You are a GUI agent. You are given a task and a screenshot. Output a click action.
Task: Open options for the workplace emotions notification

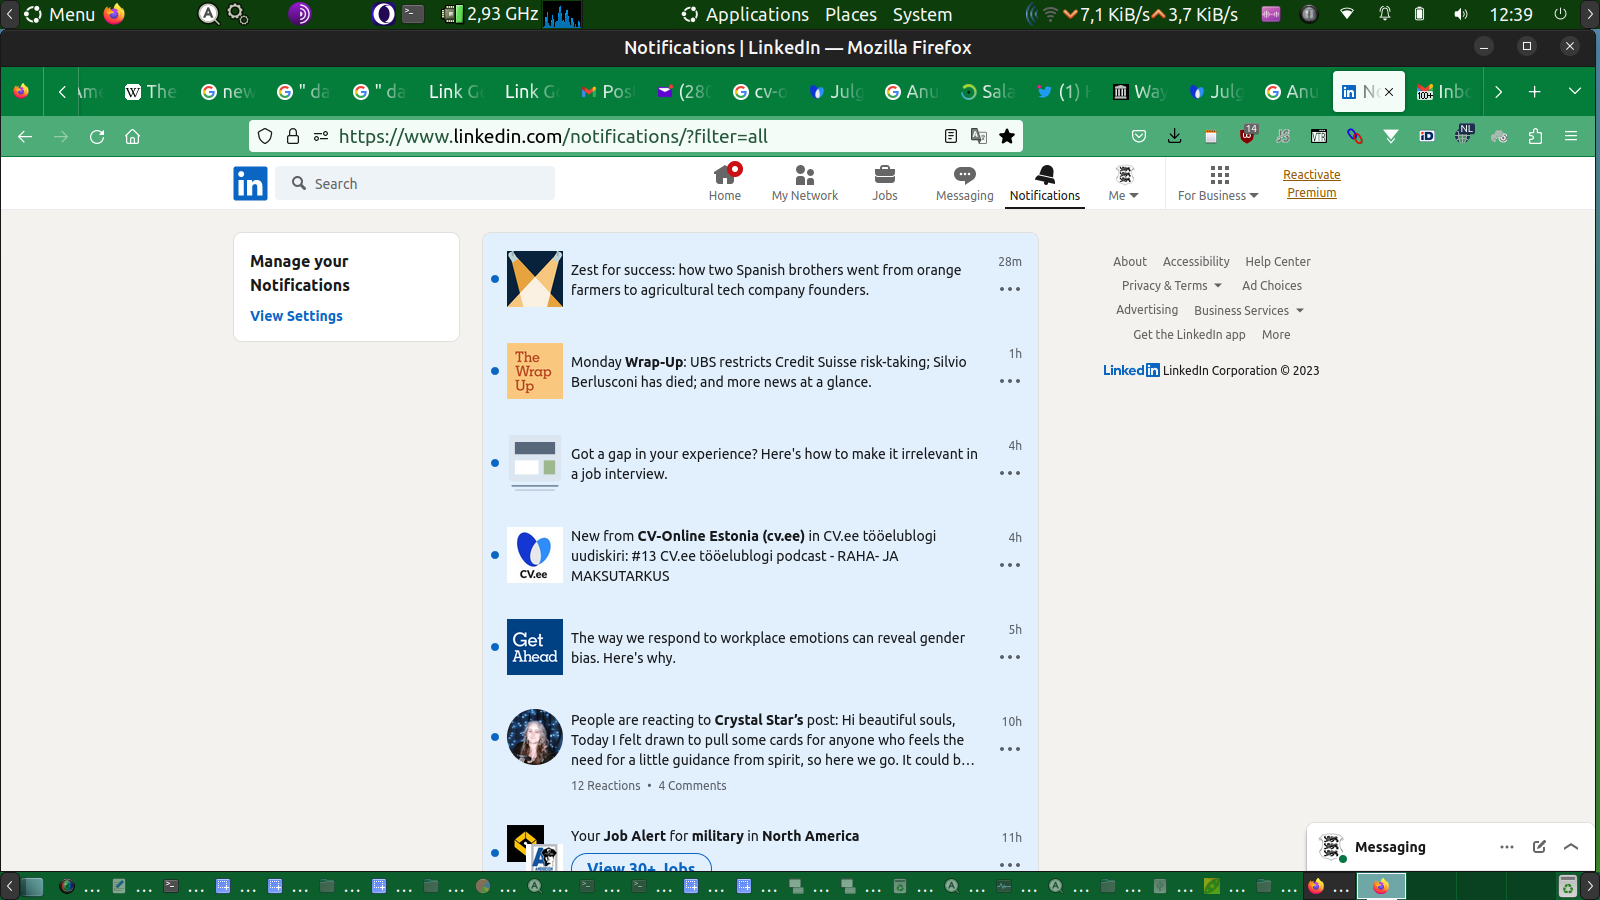(1010, 657)
